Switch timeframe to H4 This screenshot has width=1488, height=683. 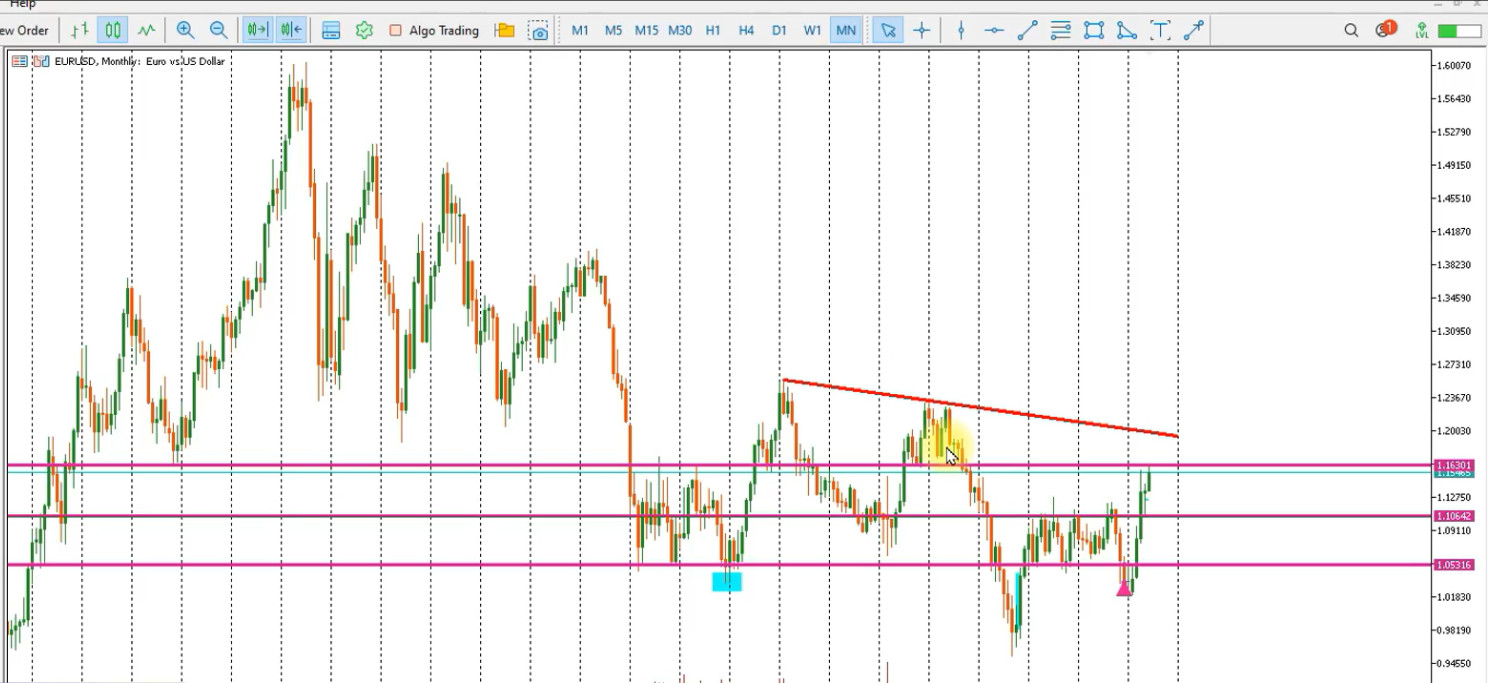tap(746, 31)
